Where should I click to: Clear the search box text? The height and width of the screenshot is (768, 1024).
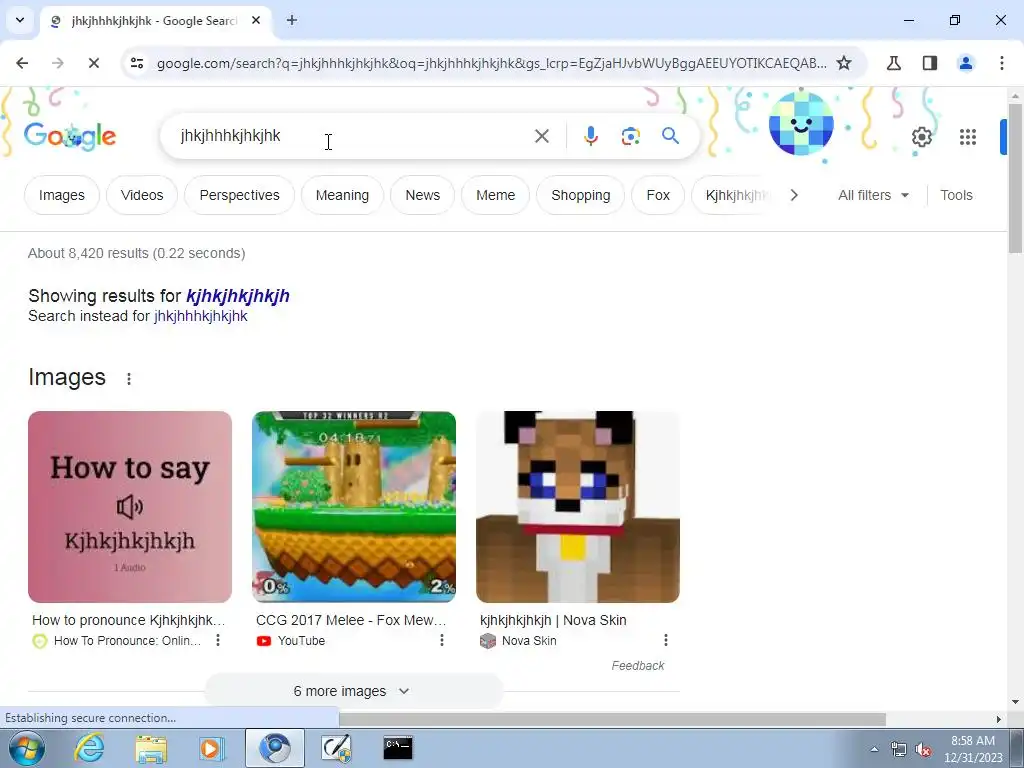[x=541, y=136]
